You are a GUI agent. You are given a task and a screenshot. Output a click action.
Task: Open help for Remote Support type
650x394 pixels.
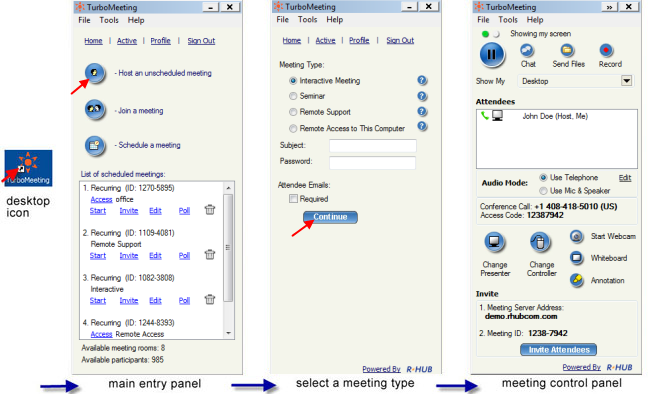[x=422, y=112]
